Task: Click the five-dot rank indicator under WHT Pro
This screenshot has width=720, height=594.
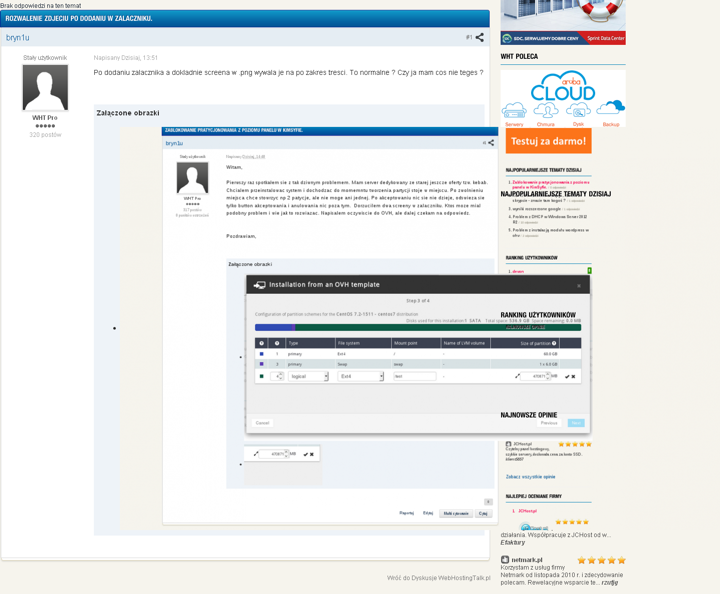Action: click(45, 126)
